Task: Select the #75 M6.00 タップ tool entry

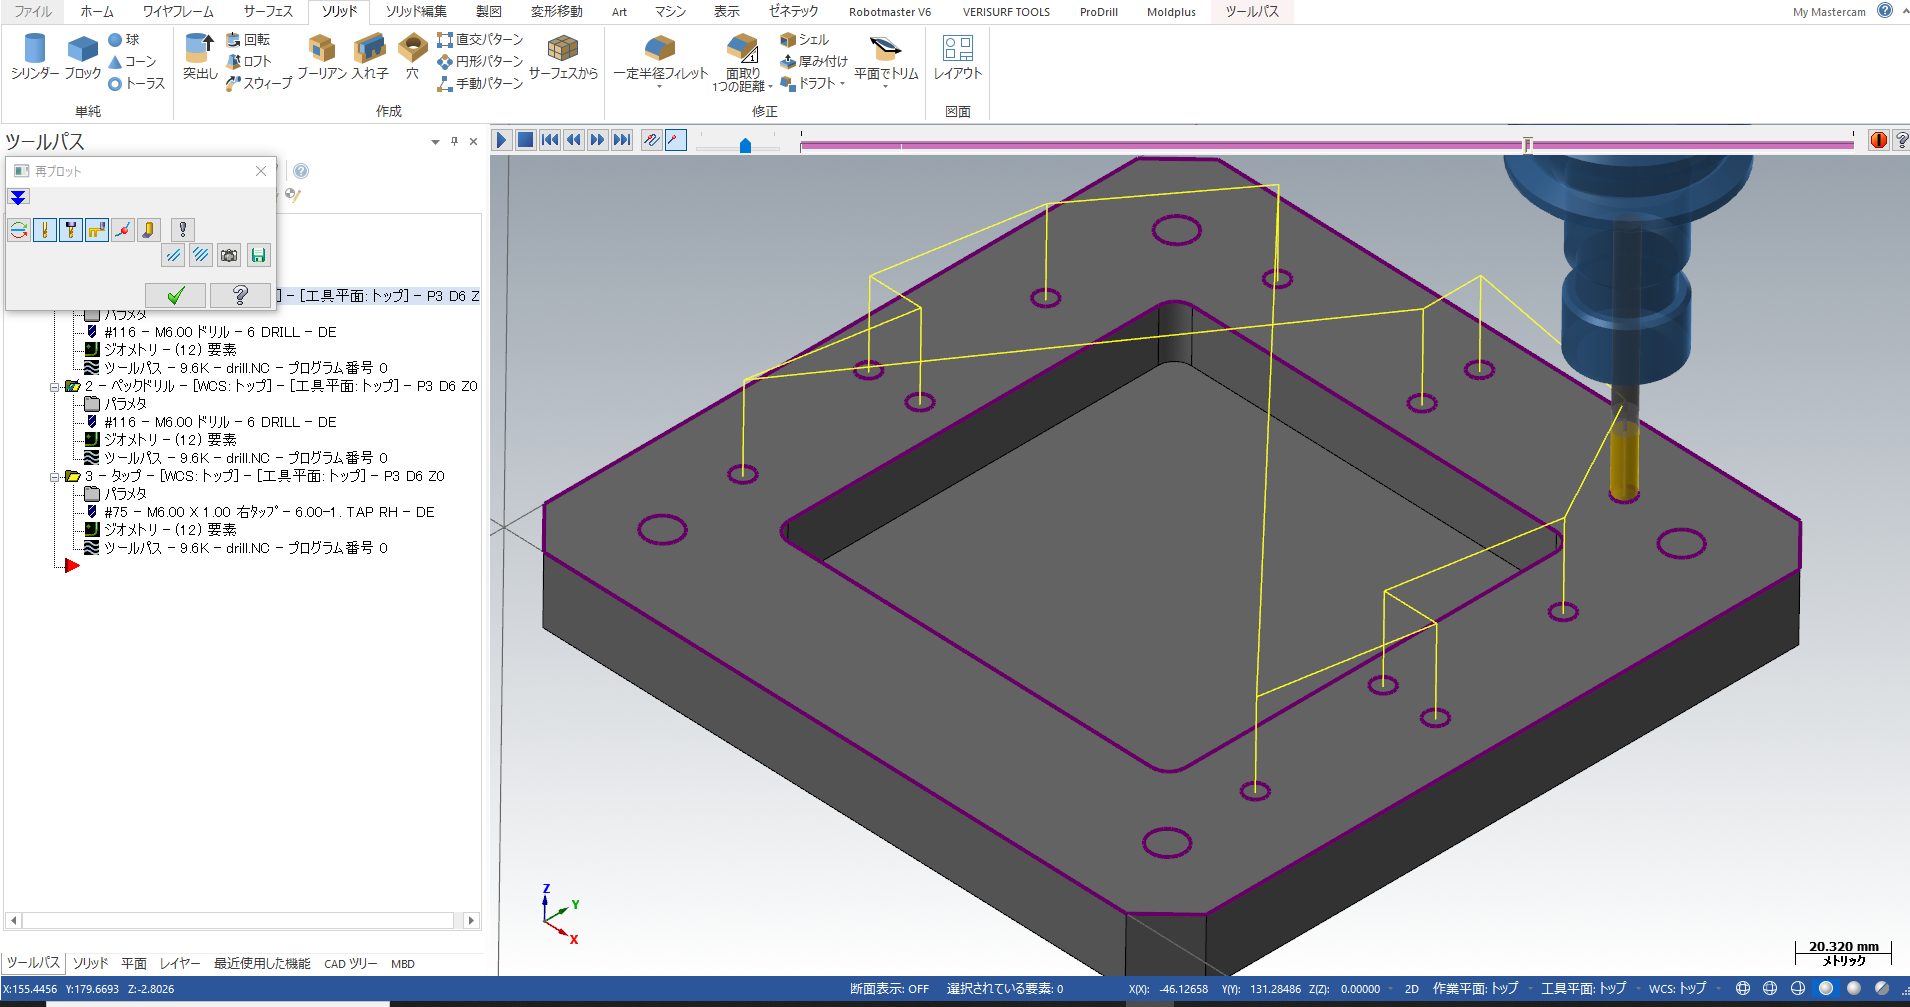Action: (x=269, y=512)
